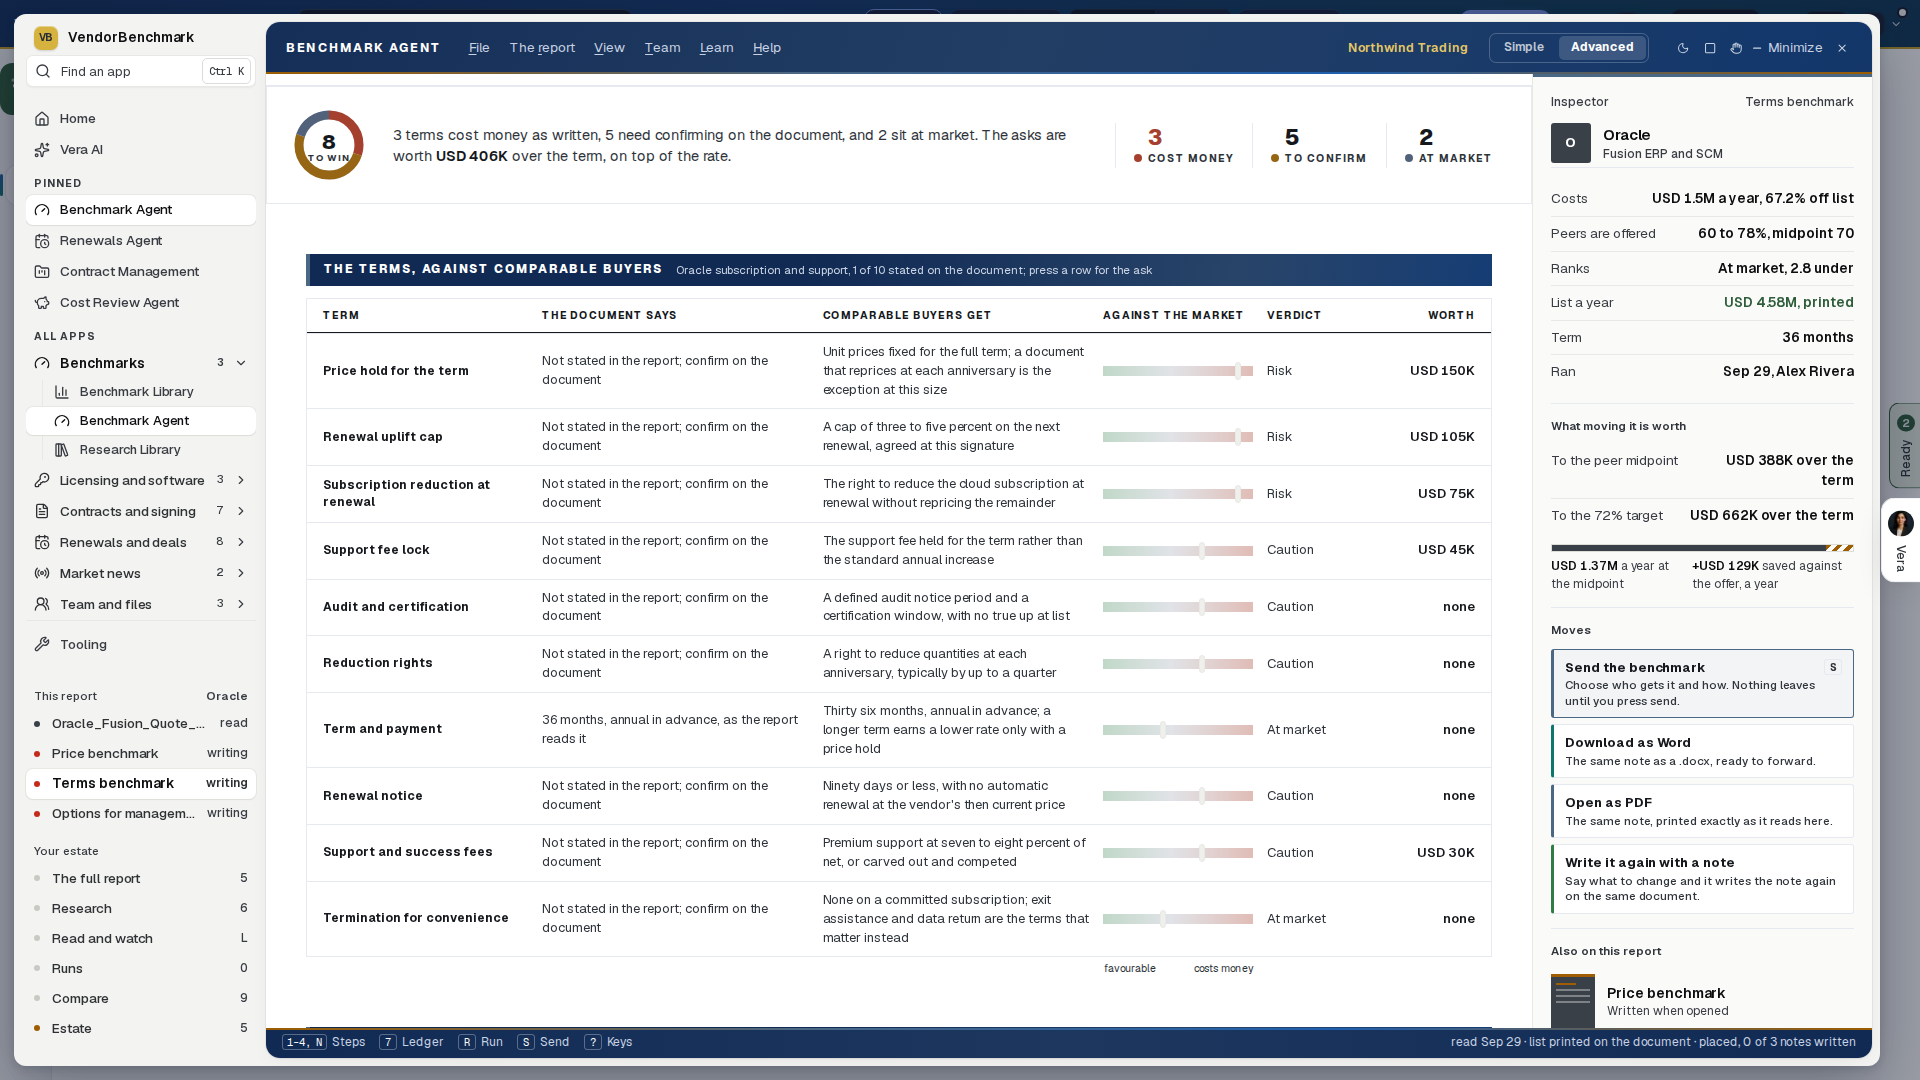Click the Research Library books icon
Viewport: 1920px width, 1080px height.
(62, 450)
